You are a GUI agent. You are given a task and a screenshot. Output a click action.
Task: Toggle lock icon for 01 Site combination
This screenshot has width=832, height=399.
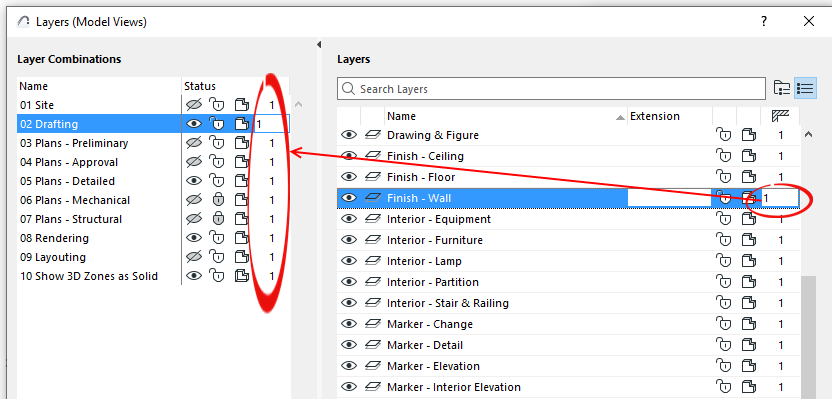pyautogui.click(x=216, y=105)
